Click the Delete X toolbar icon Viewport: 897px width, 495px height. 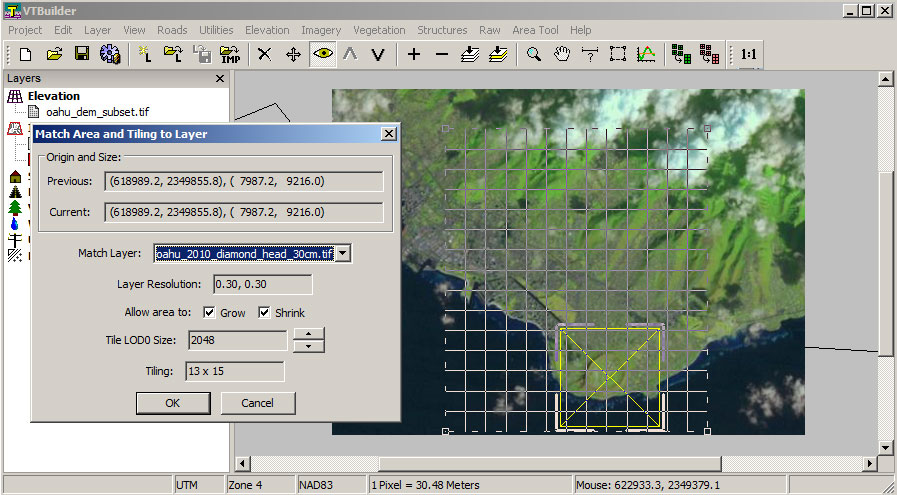click(264, 54)
